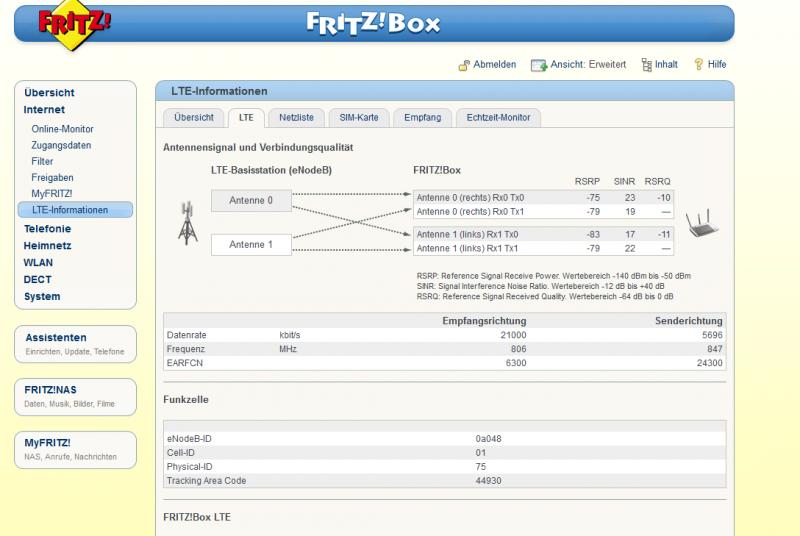Click row Antenne 1 (links) Rx1 Tx1
Image resolution: width=800 pixels, height=536 pixels.
(x=543, y=248)
